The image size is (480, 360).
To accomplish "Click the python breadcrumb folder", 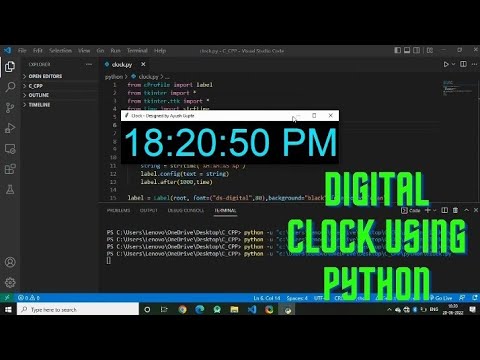I will click(x=114, y=77).
